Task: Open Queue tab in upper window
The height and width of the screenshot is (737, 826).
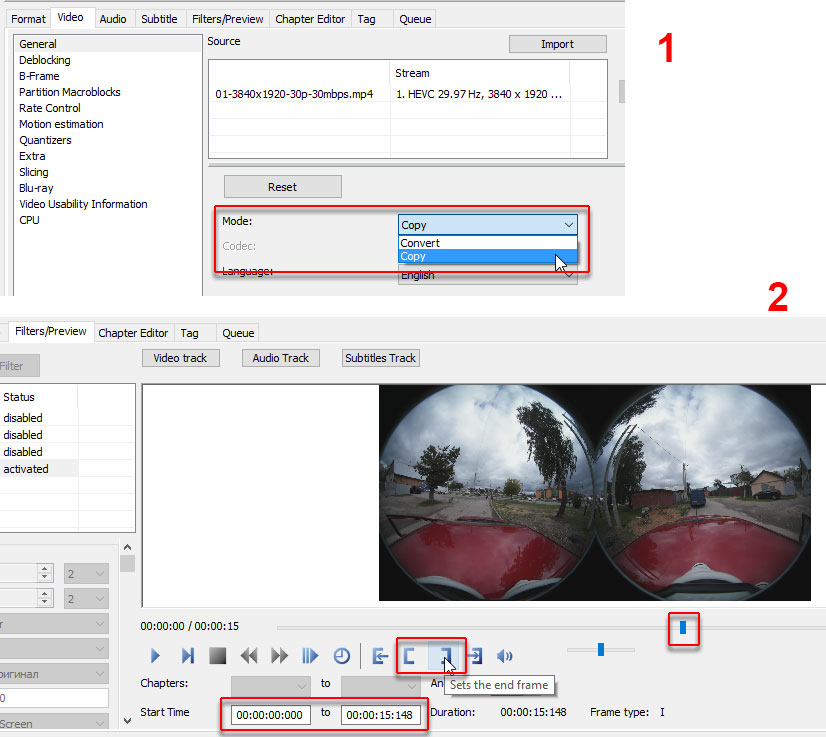Action: [x=415, y=19]
